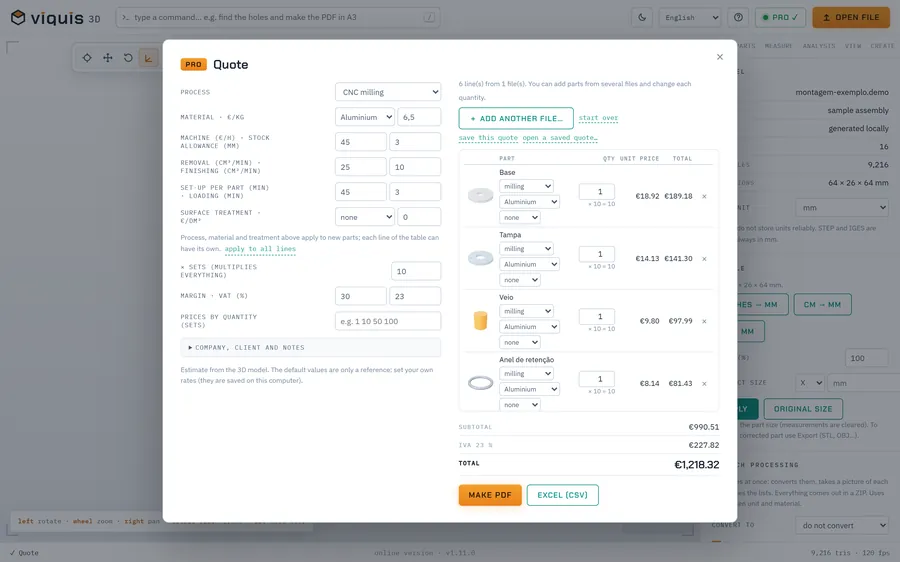Click the yellow Veio part thumbnail
Viewport: 900px width, 562px height.
coord(480,320)
